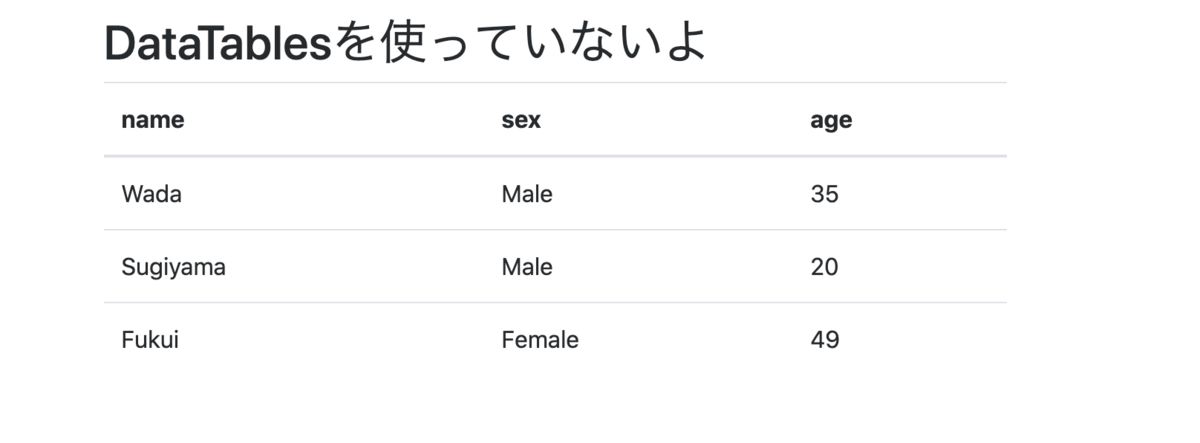Click the word DataTables in the heading

click(217, 43)
